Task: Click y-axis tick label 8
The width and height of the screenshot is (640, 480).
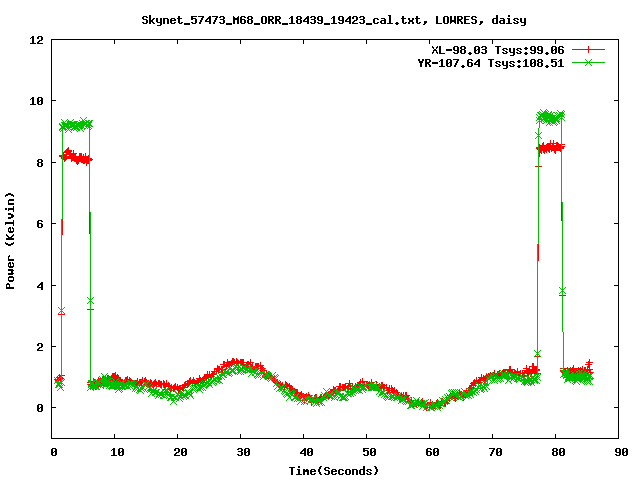Action: pos(40,162)
